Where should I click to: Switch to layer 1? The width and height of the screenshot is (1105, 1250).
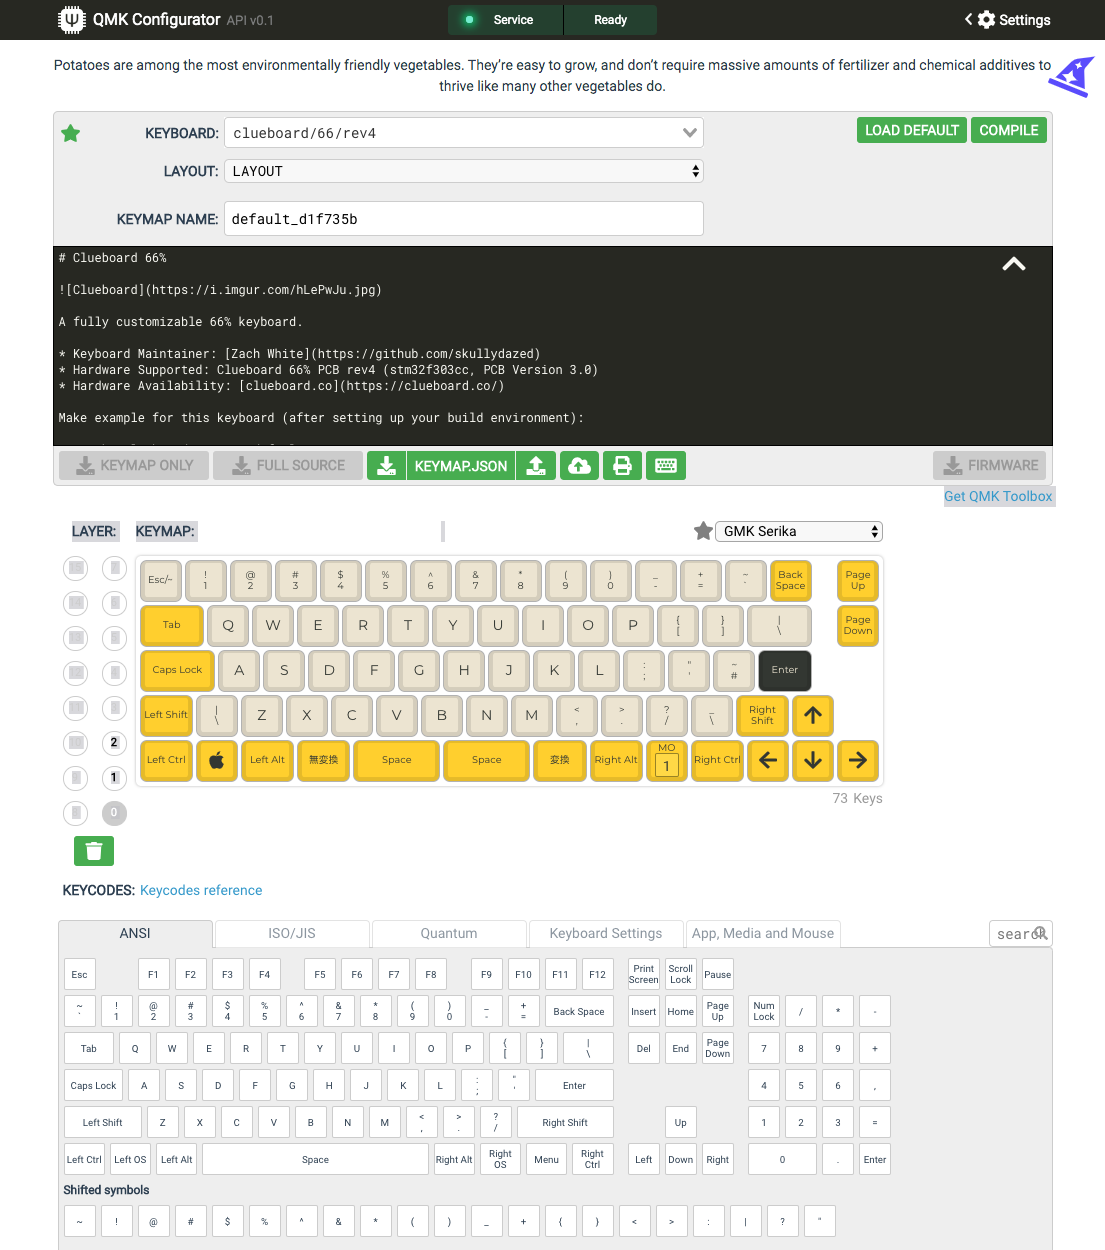click(113, 778)
